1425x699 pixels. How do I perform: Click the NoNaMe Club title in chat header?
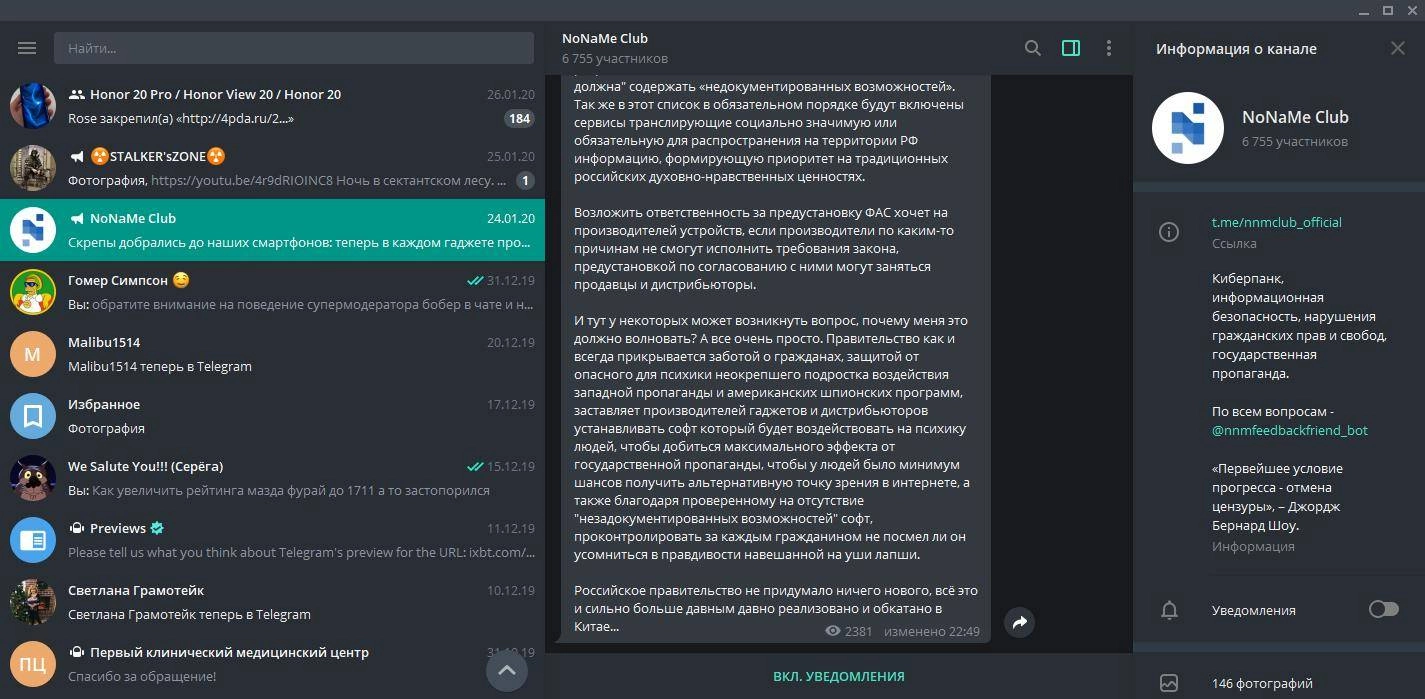(605, 38)
